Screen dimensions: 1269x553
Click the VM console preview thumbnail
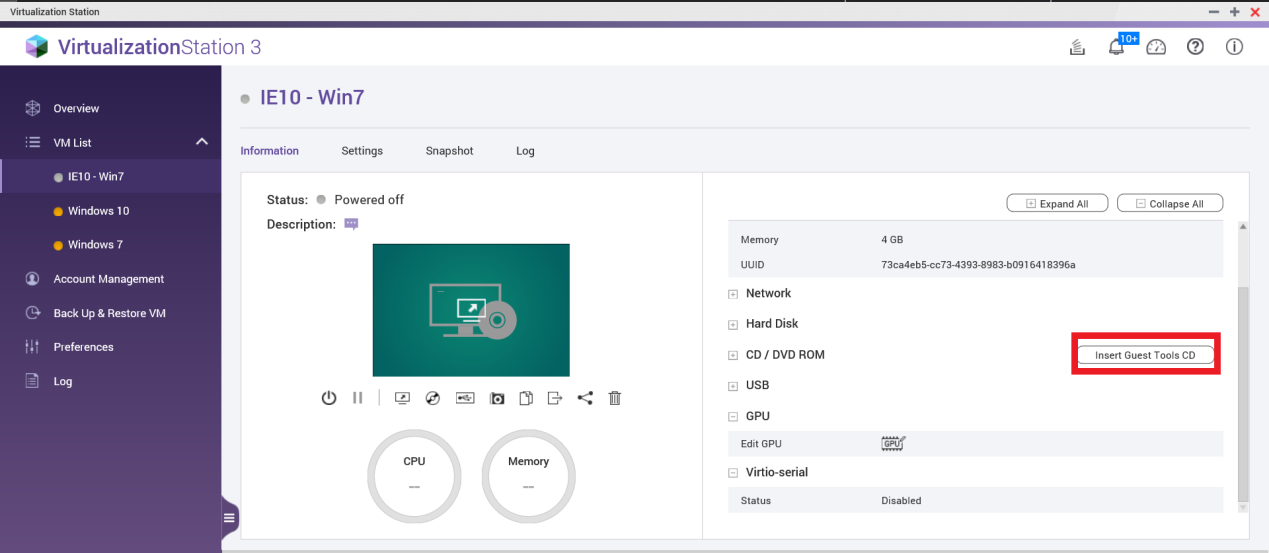coord(471,310)
